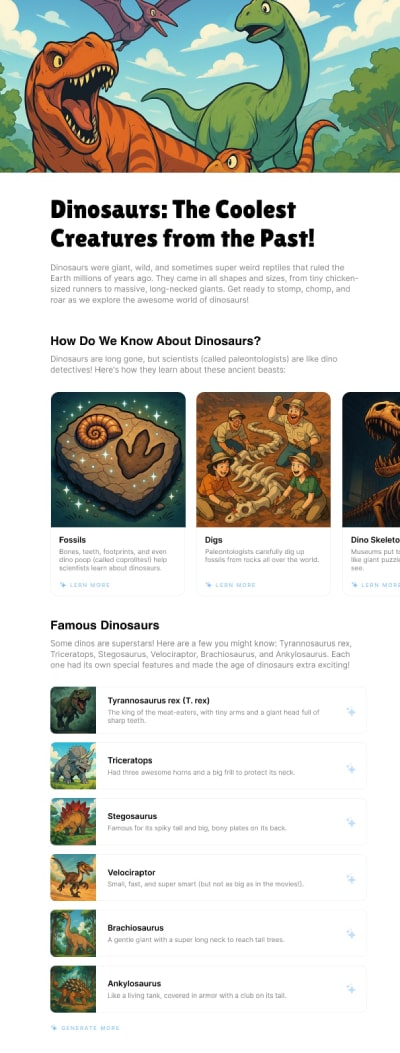Image resolution: width=400 pixels, height=1053 pixels.
Task: Select the Velociraptor list title
Action: pyautogui.click(x=131, y=872)
